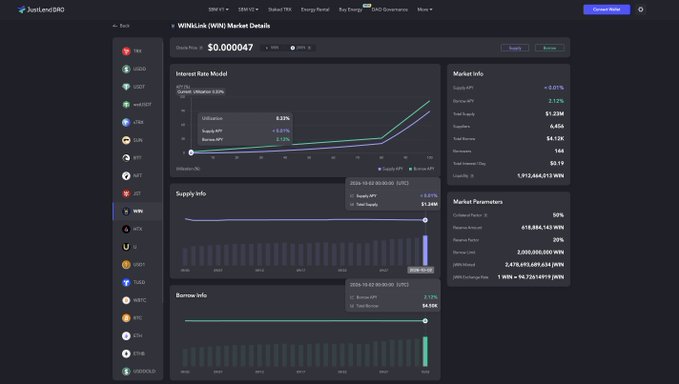Select the USDDOLD token icon

[126, 371]
